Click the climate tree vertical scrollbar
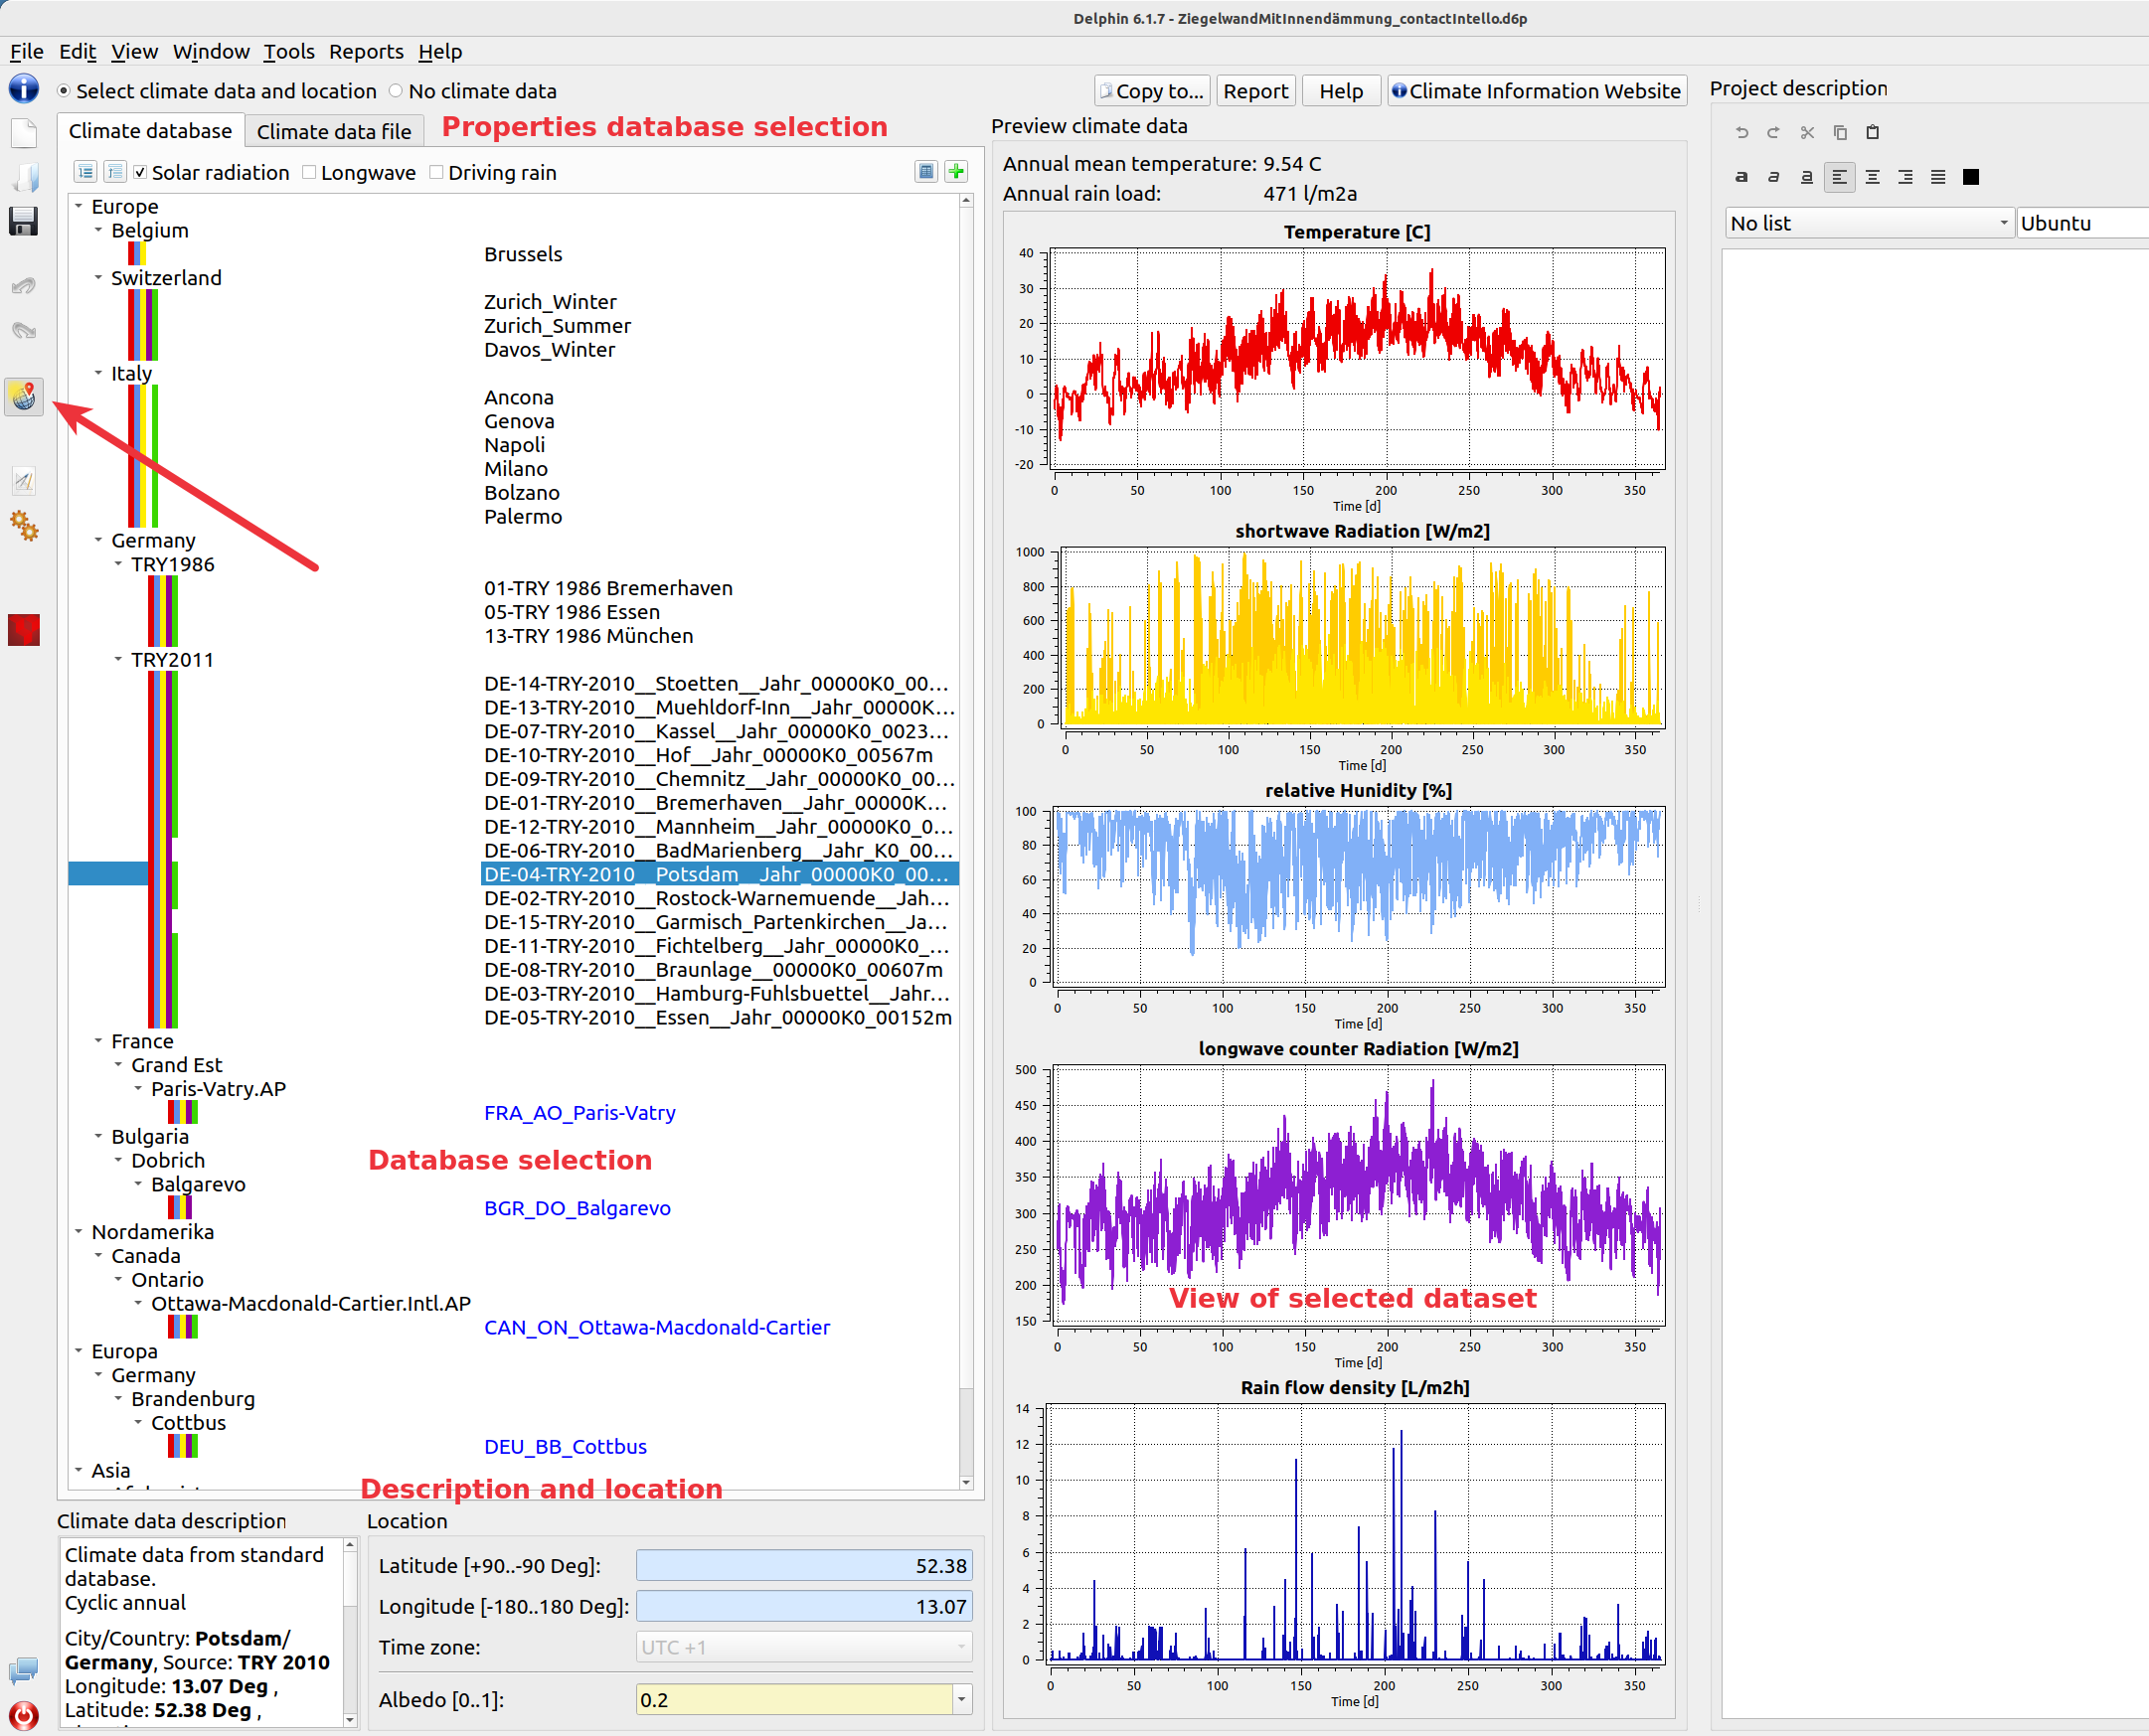The height and width of the screenshot is (1736, 2149). (966, 841)
